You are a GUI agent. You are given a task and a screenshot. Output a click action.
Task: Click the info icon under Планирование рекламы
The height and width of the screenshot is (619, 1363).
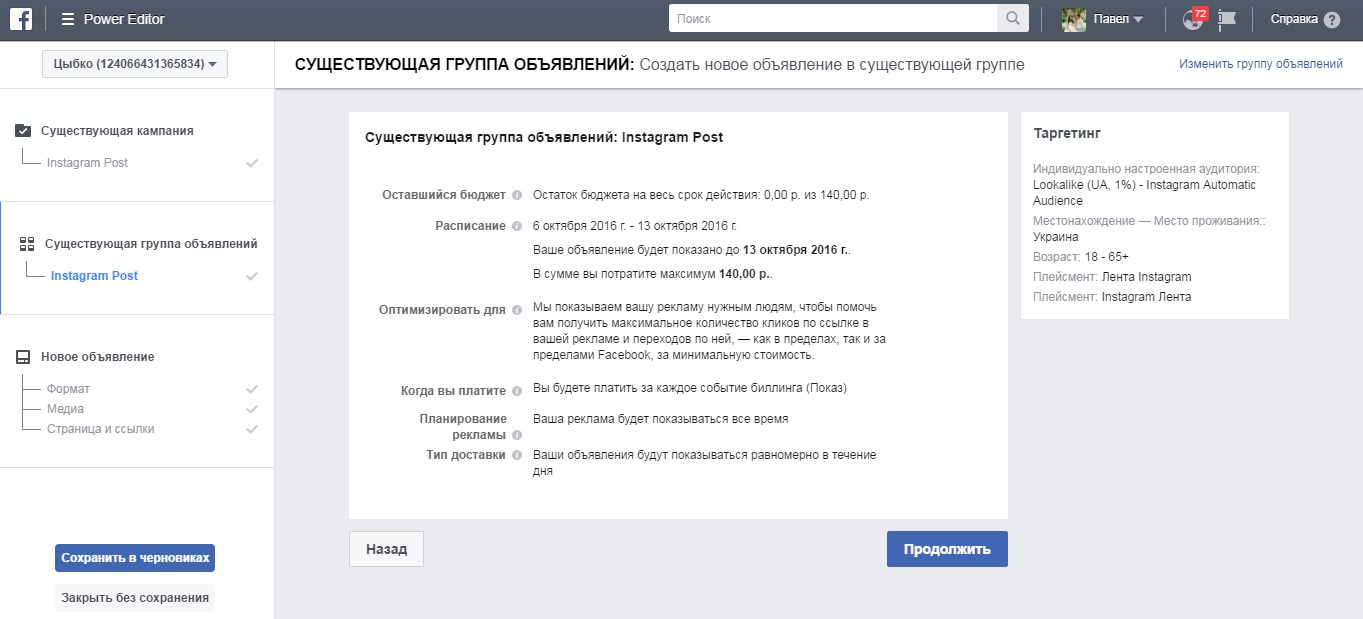(517, 435)
